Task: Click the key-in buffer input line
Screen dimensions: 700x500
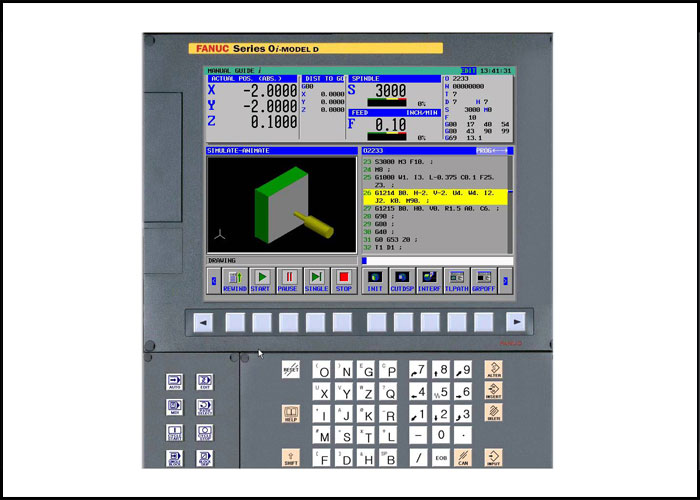Action: click(438, 261)
